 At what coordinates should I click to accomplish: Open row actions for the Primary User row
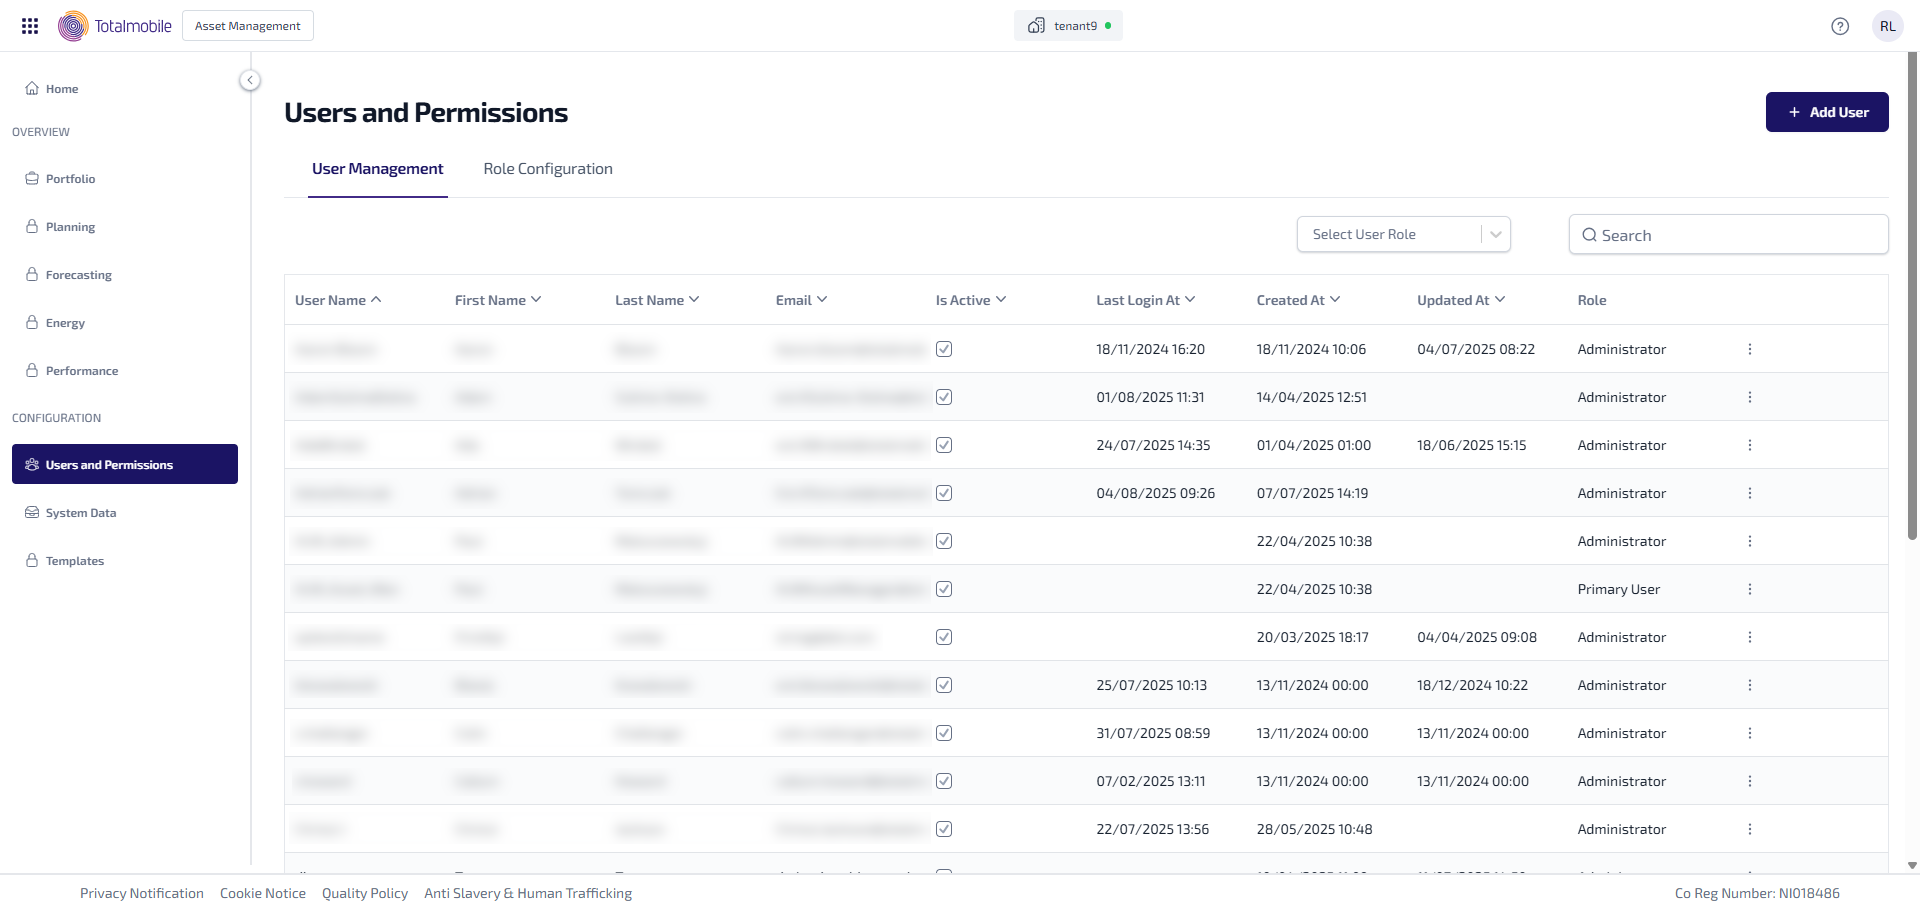pos(1749,589)
